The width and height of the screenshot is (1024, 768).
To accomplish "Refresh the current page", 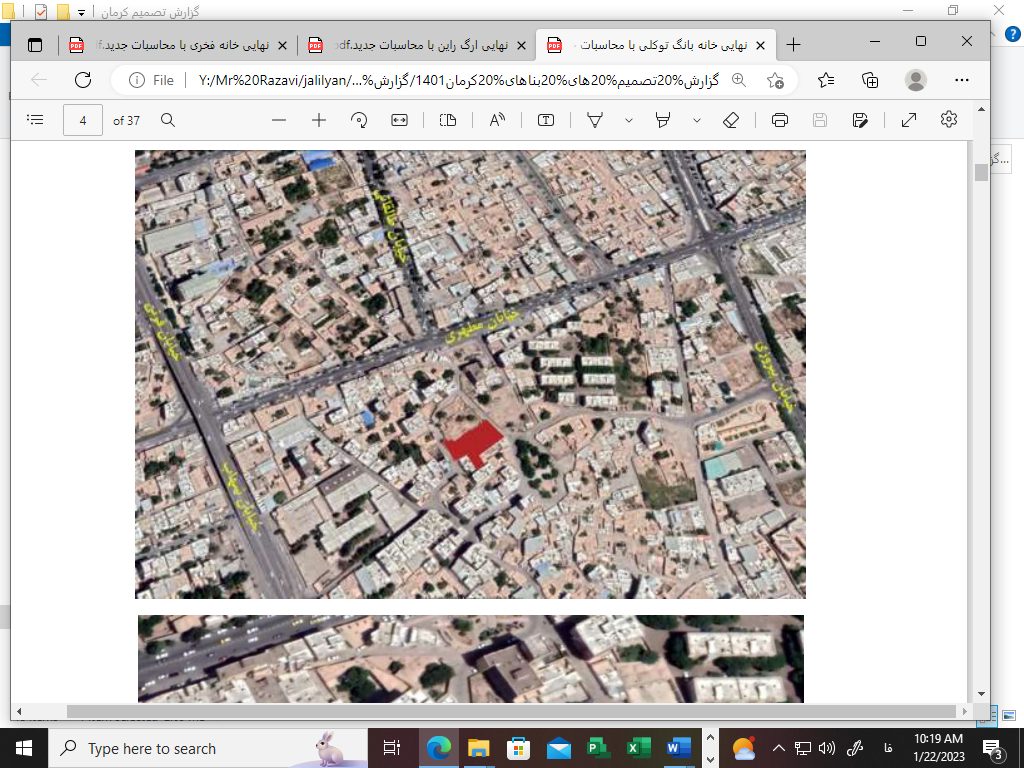I will coord(83,80).
